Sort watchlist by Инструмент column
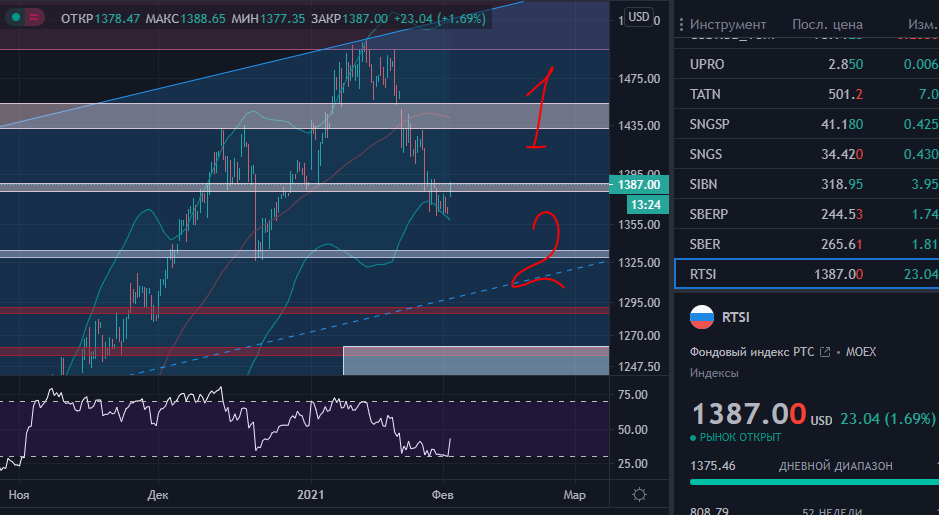Image resolution: width=939 pixels, height=515 pixels. coord(728,25)
